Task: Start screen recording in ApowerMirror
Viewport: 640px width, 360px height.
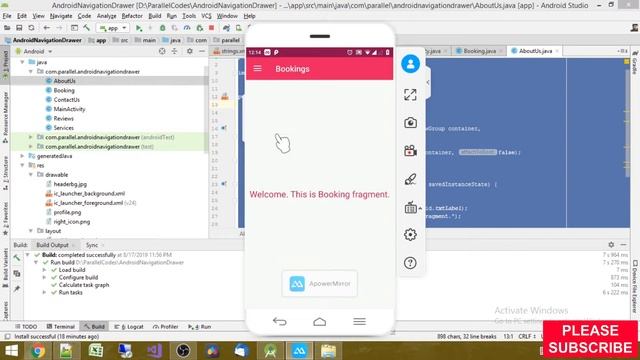Action: click(410, 151)
